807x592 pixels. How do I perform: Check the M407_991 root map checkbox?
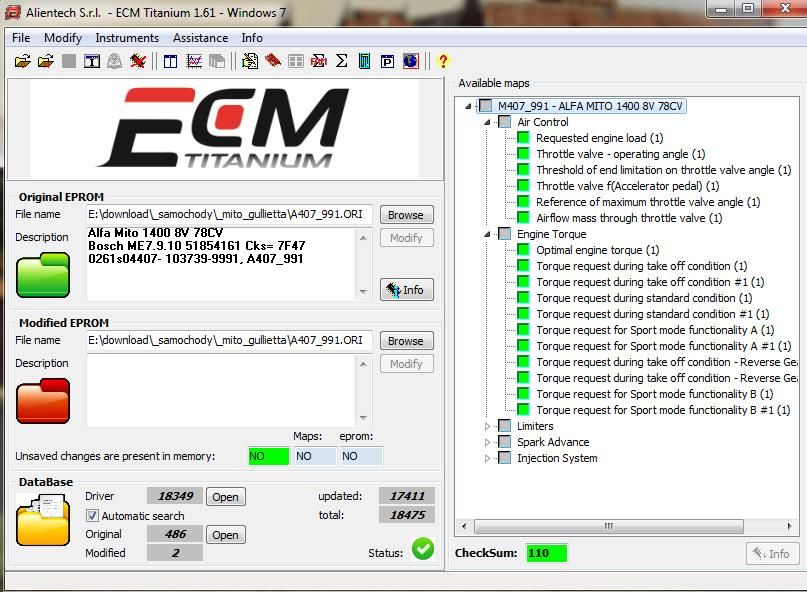click(485, 106)
